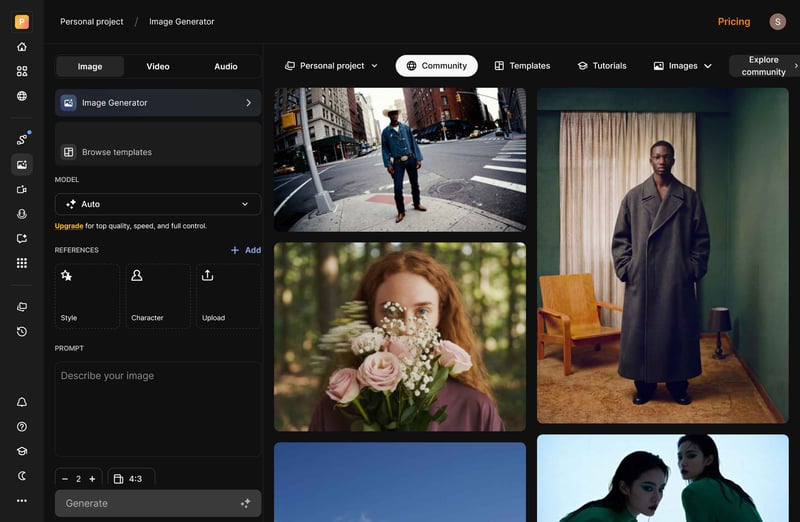Toggle dark mode moon icon
800x522 pixels.
pyautogui.click(x=22, y=476)
